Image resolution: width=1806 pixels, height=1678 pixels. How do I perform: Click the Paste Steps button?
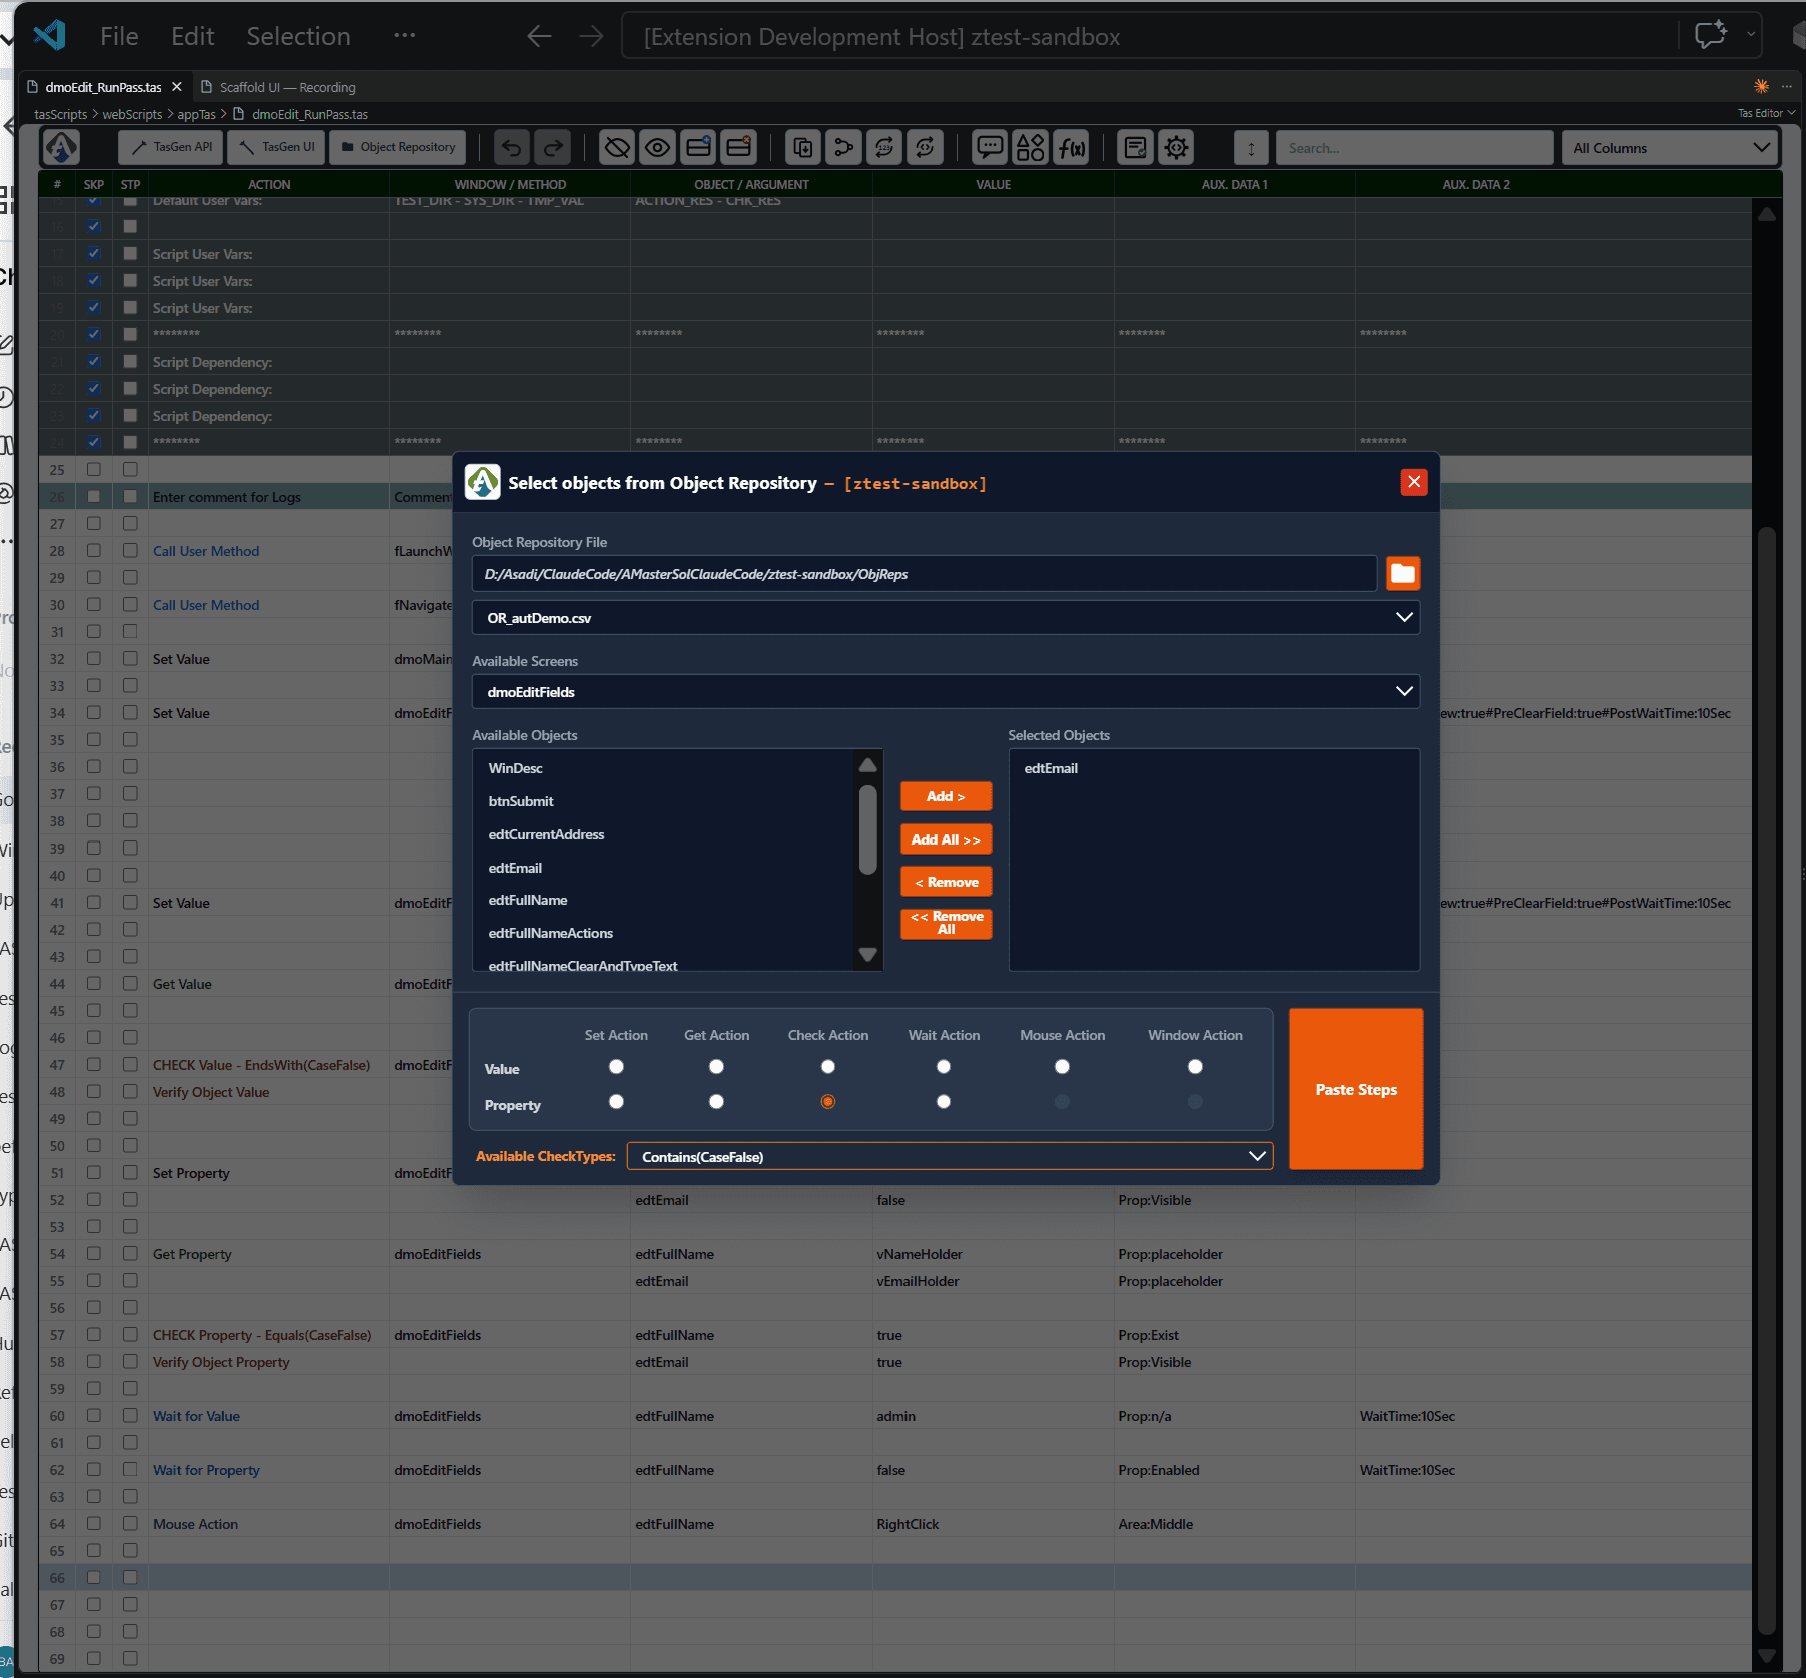pyautogui.click(x=1356, y=1089)
